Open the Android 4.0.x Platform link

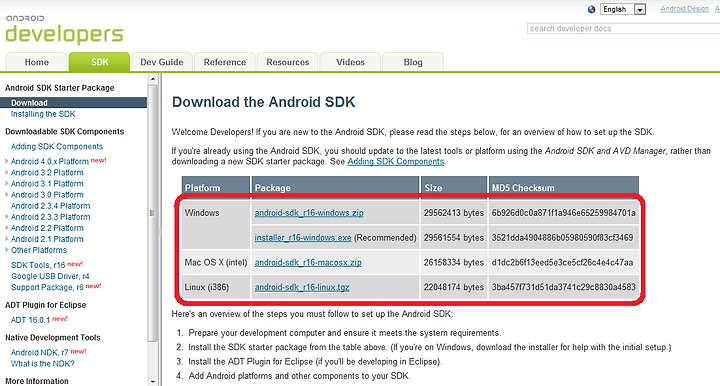click(x=50, y=162)
